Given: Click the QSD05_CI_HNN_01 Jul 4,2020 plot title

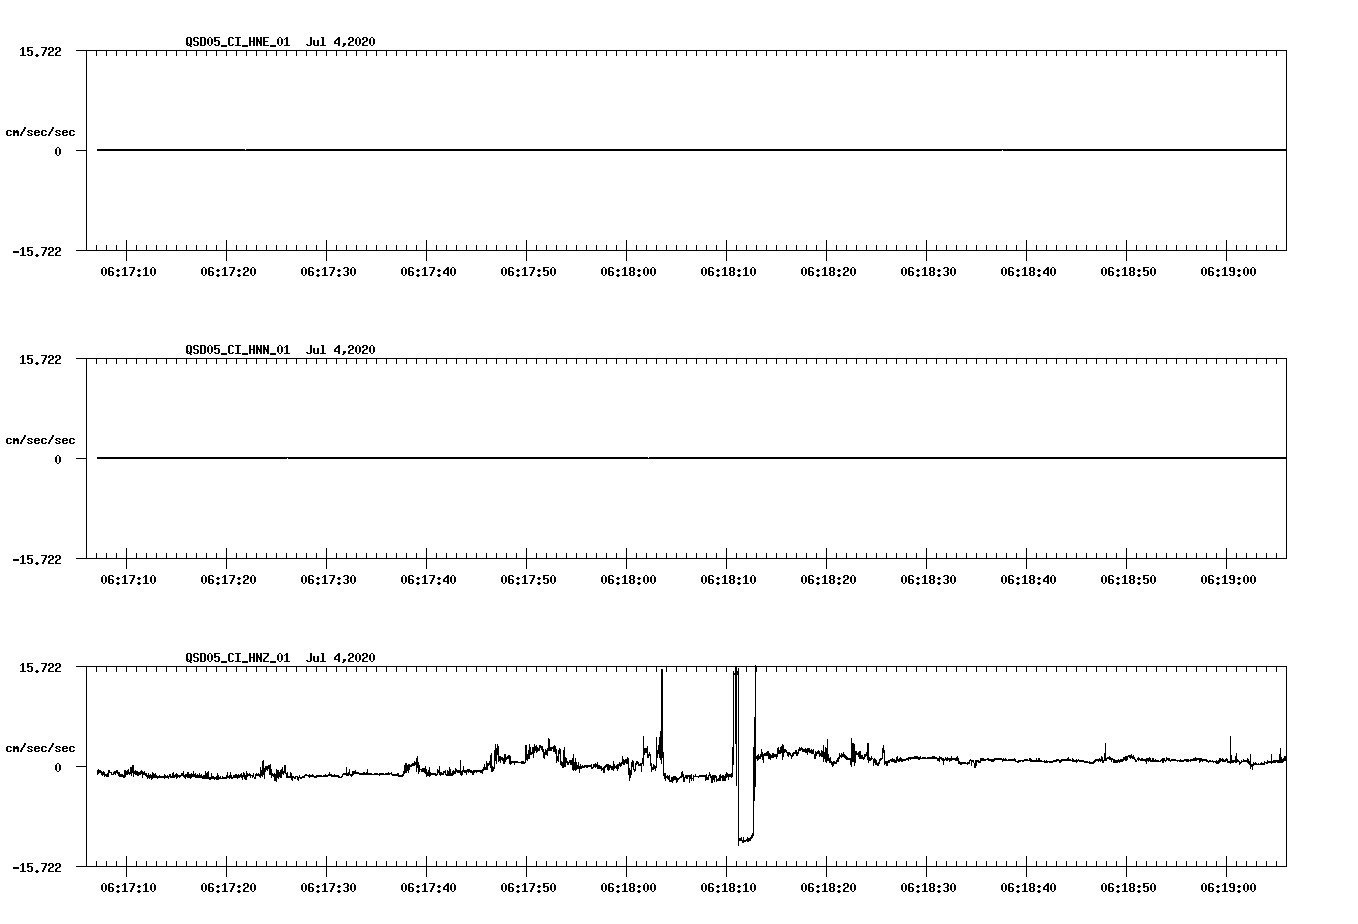Looking at the screenshot, I should [281, 350].
